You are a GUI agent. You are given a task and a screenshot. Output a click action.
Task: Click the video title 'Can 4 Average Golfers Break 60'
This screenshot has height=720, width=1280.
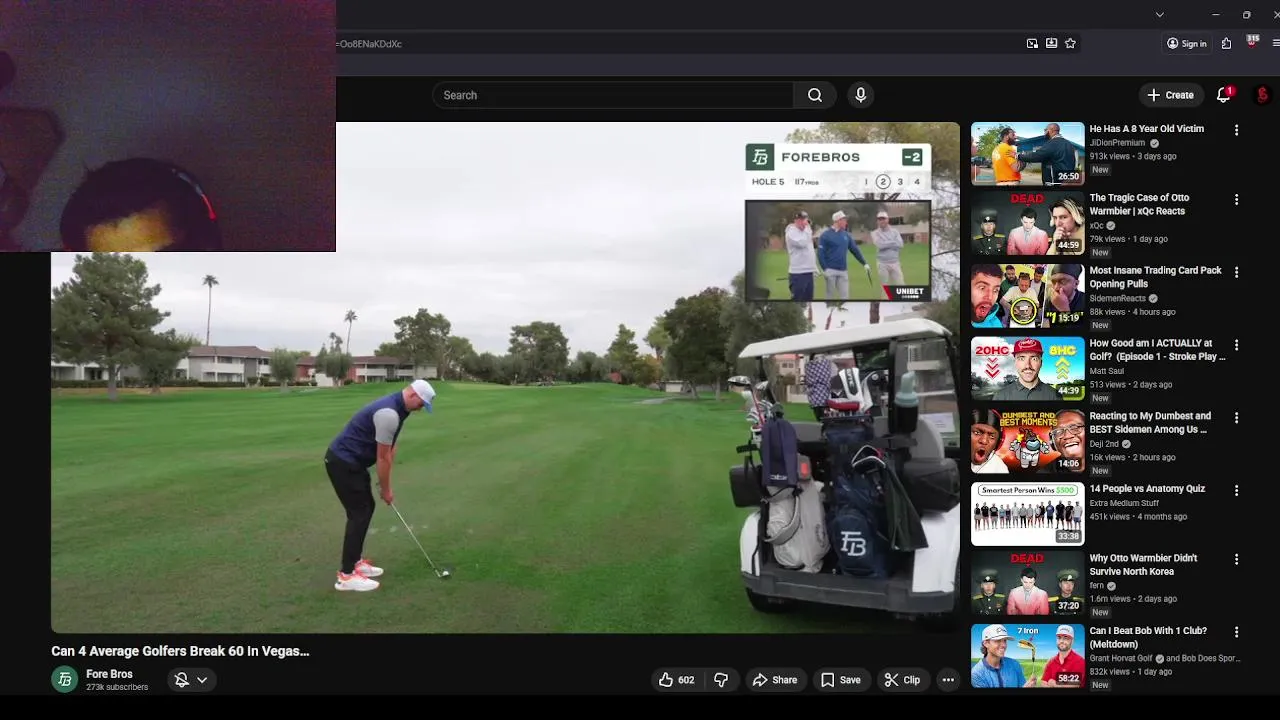[x=180, y=651]
